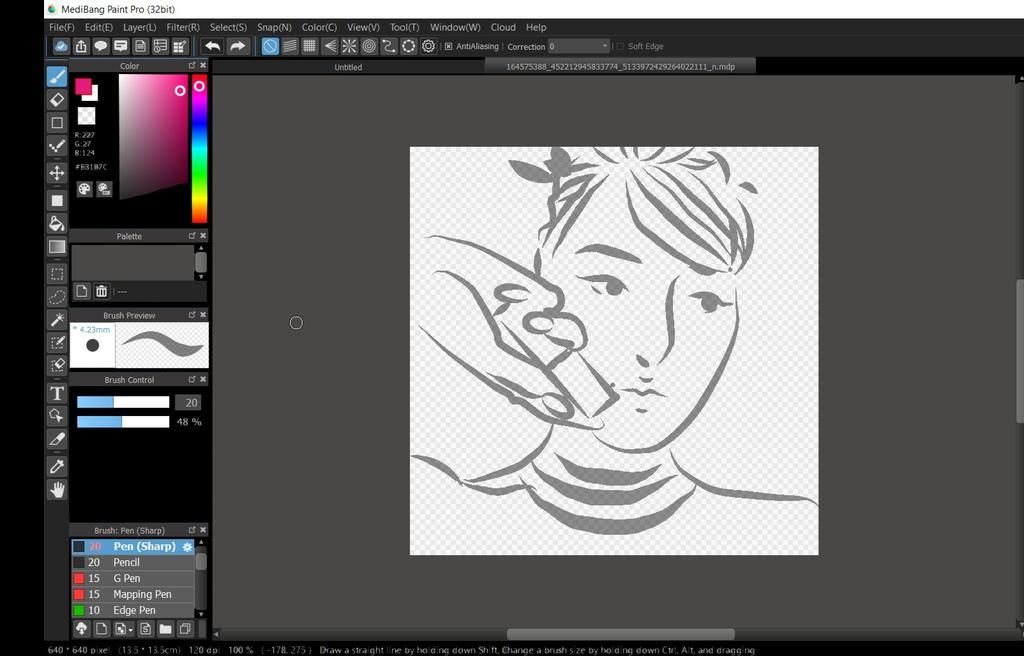Delete palette color with trash icon

(101, 291)
